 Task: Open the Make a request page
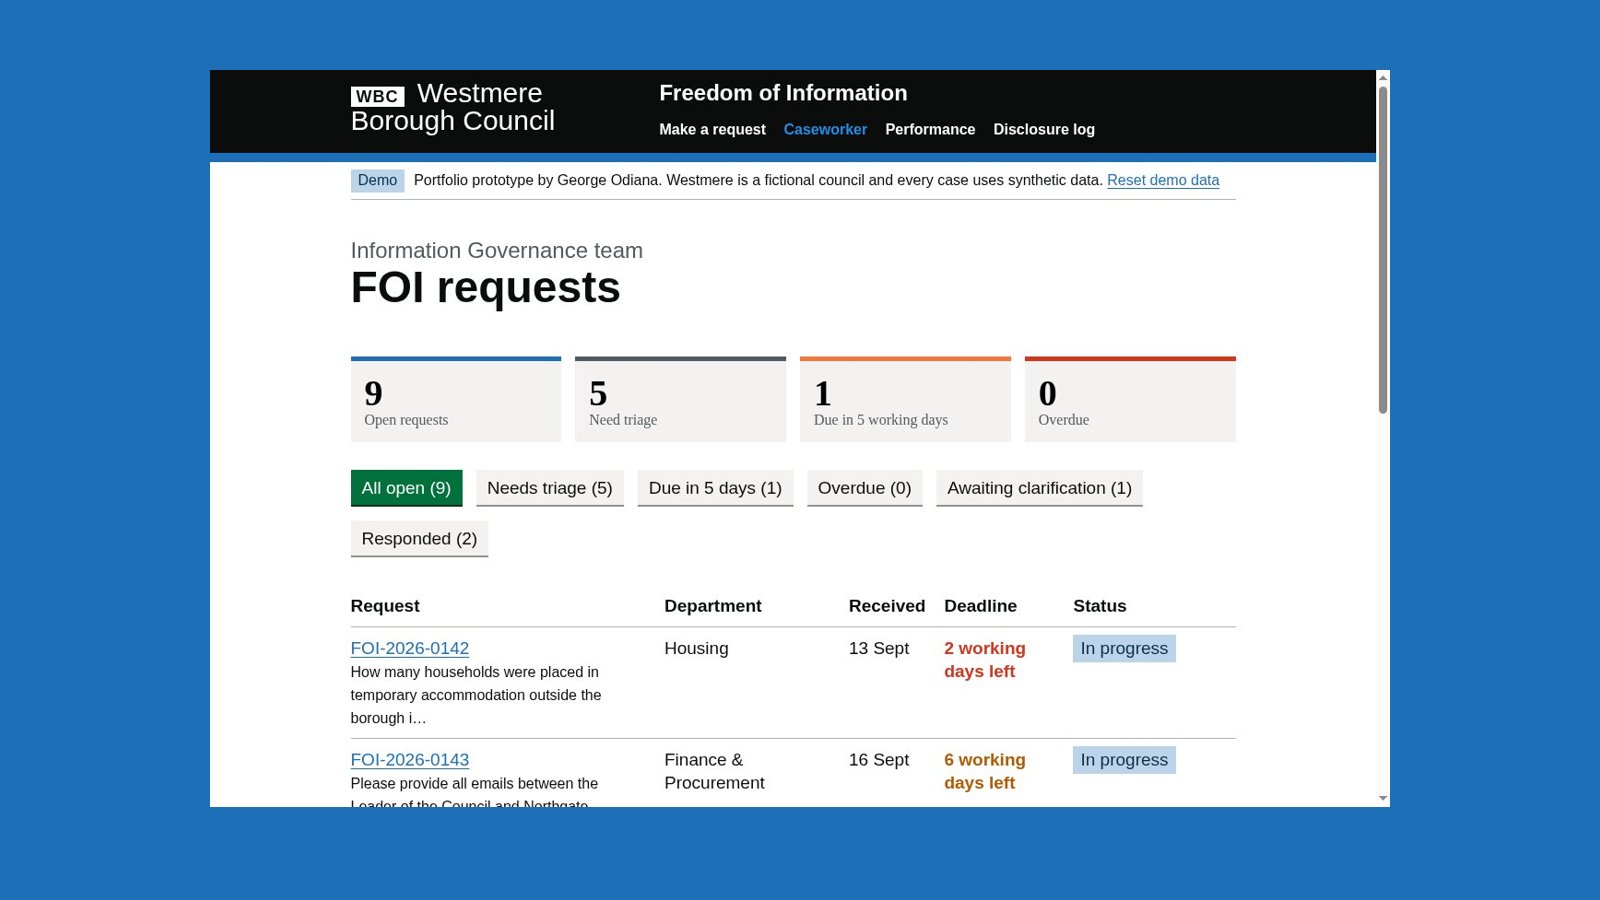(712, 129)
